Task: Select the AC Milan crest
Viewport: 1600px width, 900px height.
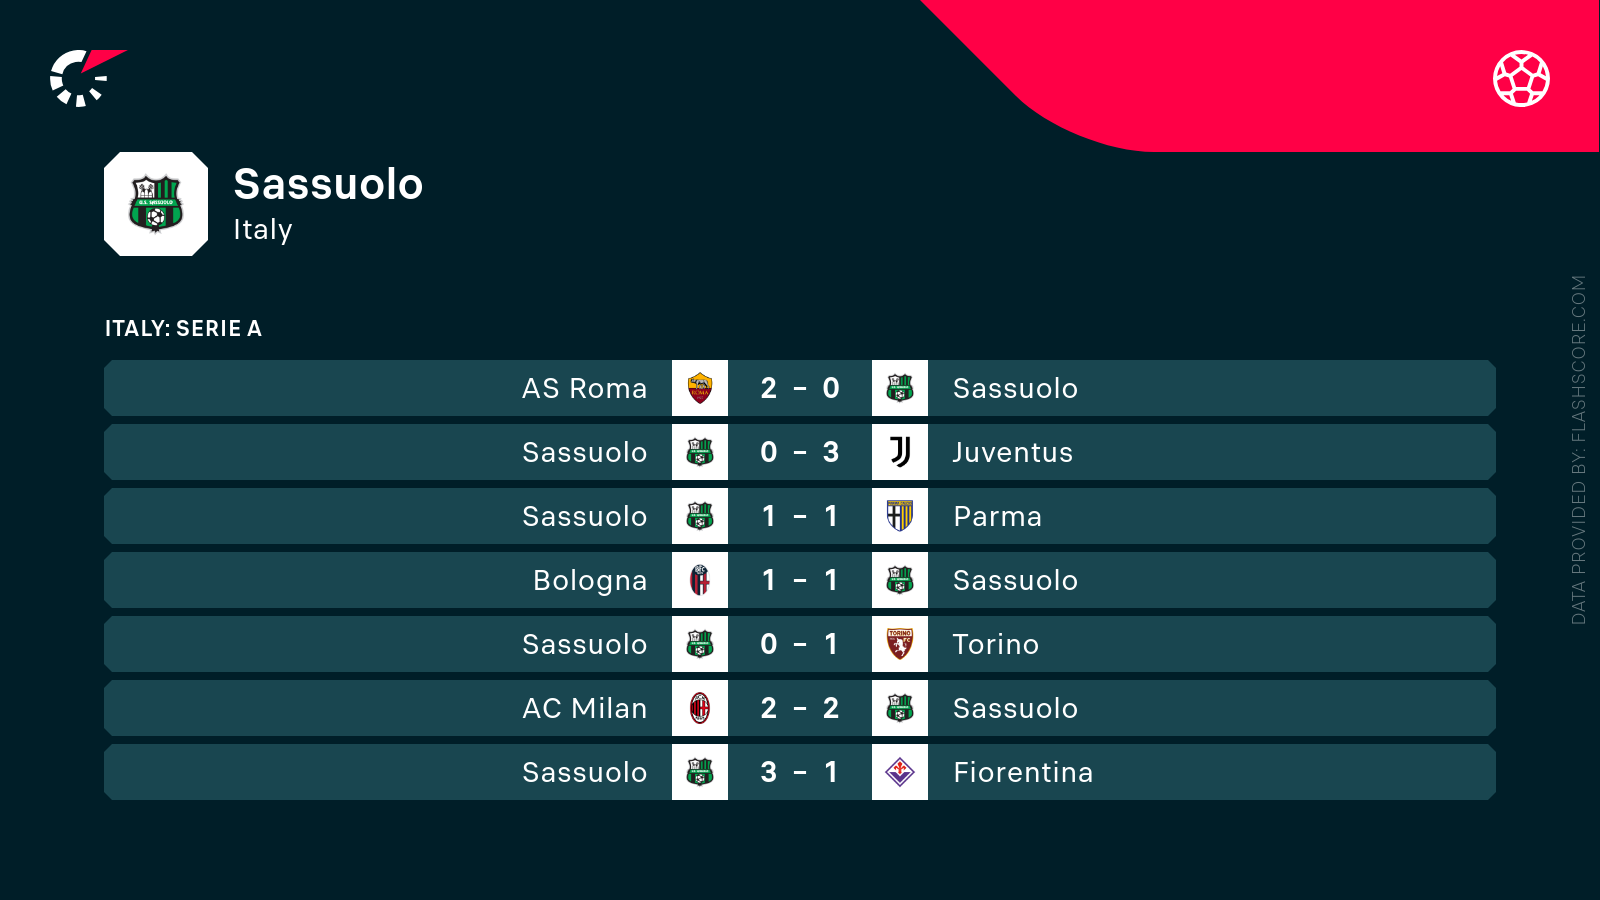Action: click(700, 708)
